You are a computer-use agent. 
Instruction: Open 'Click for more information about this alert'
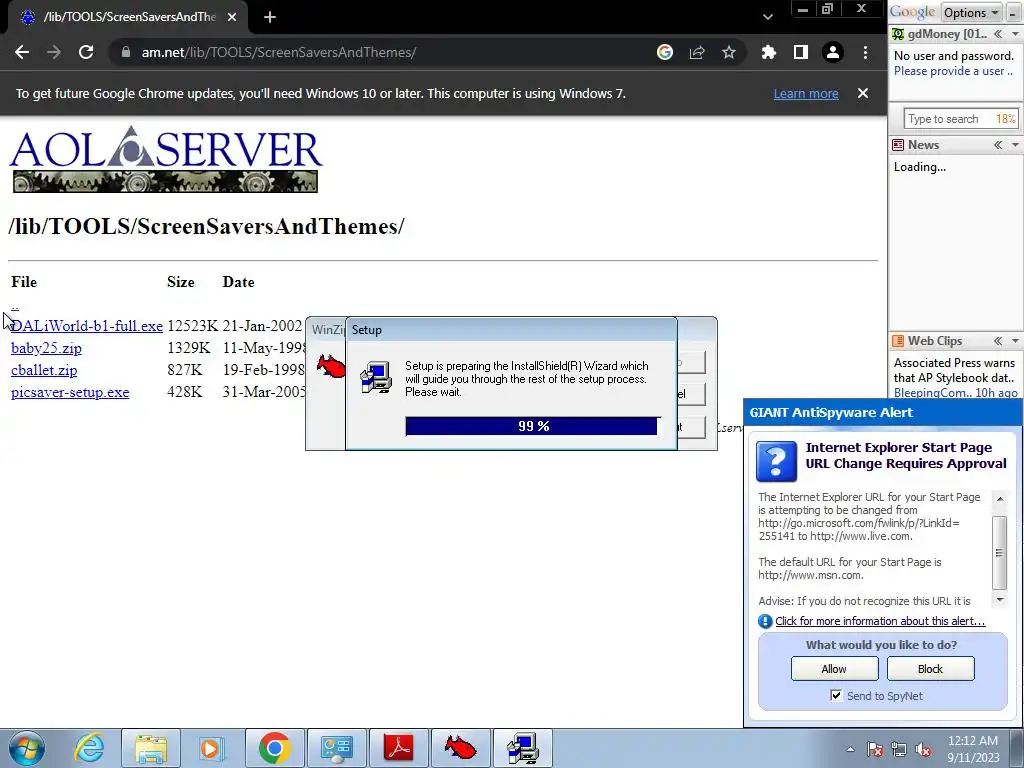click(880, 621)
